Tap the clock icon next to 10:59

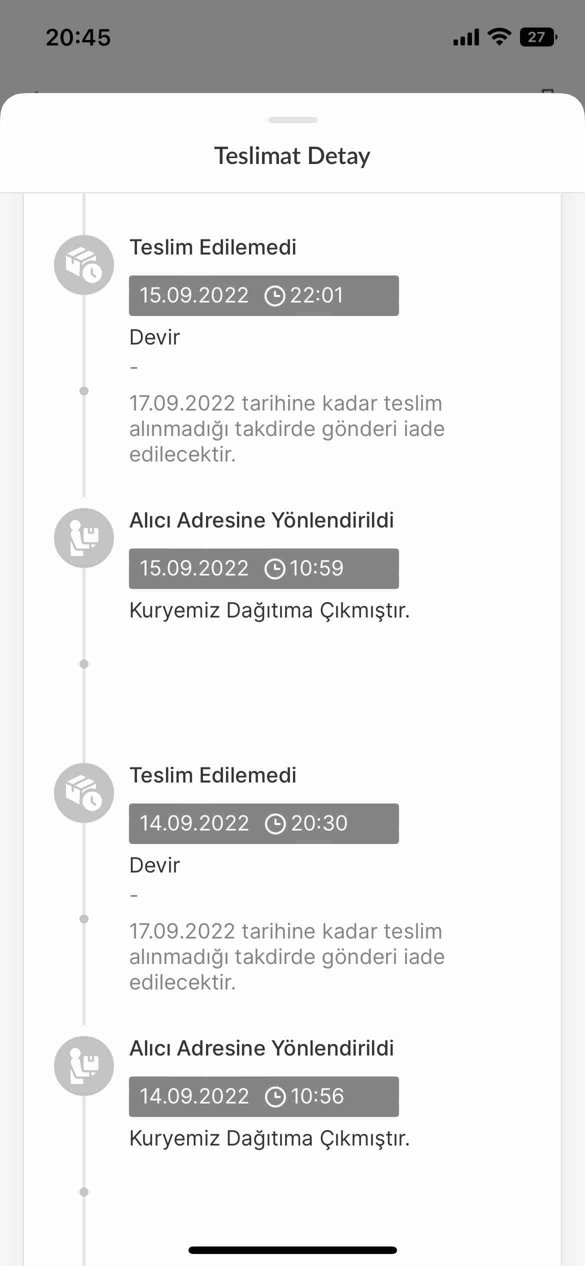[275, 569]
